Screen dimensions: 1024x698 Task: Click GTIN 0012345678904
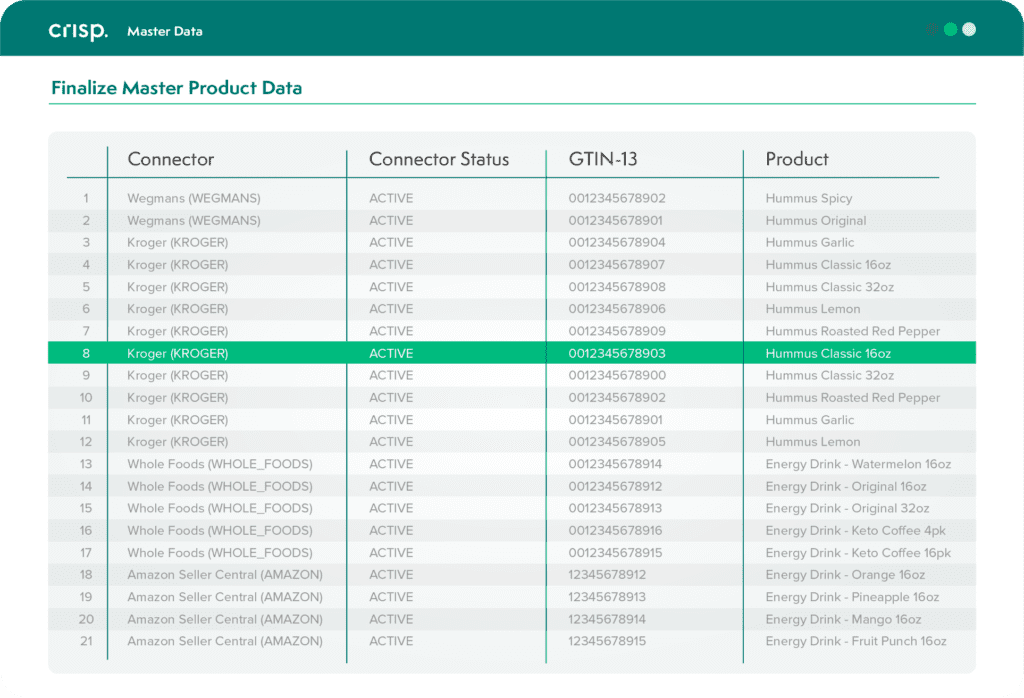[616, 242]
